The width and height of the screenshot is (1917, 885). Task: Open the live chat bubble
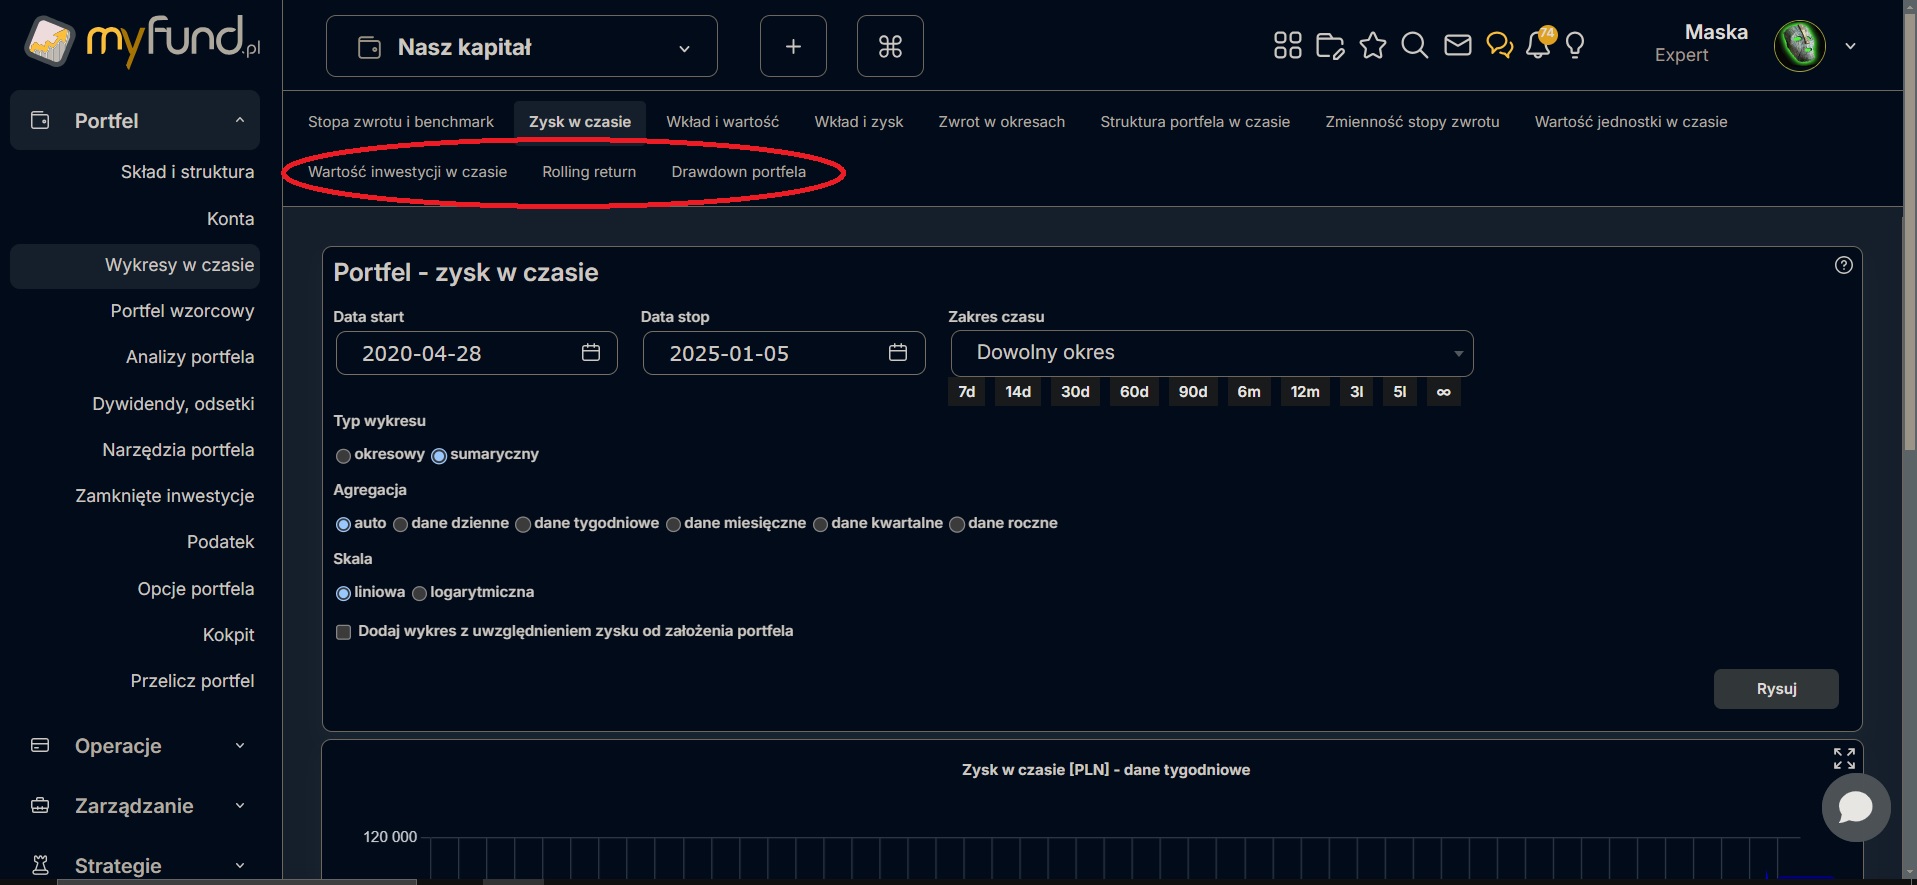coord(1855,807)
